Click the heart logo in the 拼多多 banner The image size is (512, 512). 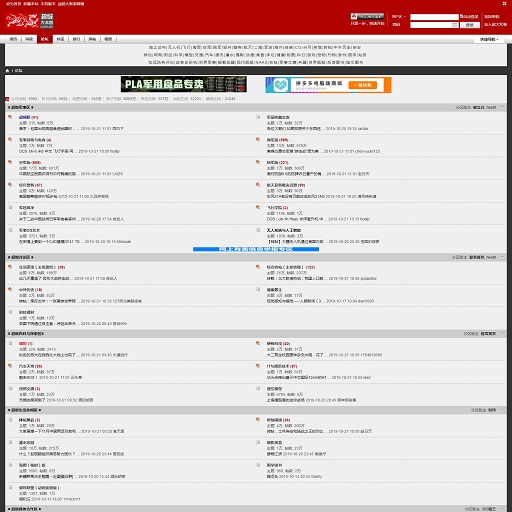[x=281, y=85]
